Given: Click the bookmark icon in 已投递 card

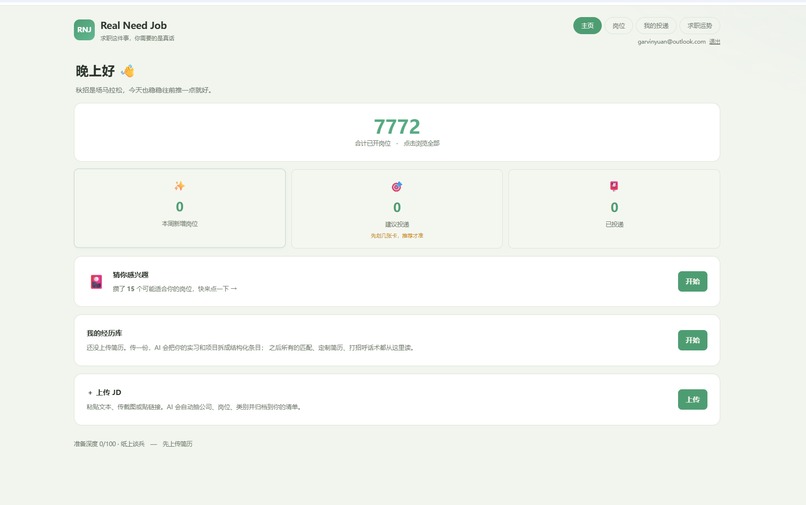Looking at the screenshot, I should point(614,186).
